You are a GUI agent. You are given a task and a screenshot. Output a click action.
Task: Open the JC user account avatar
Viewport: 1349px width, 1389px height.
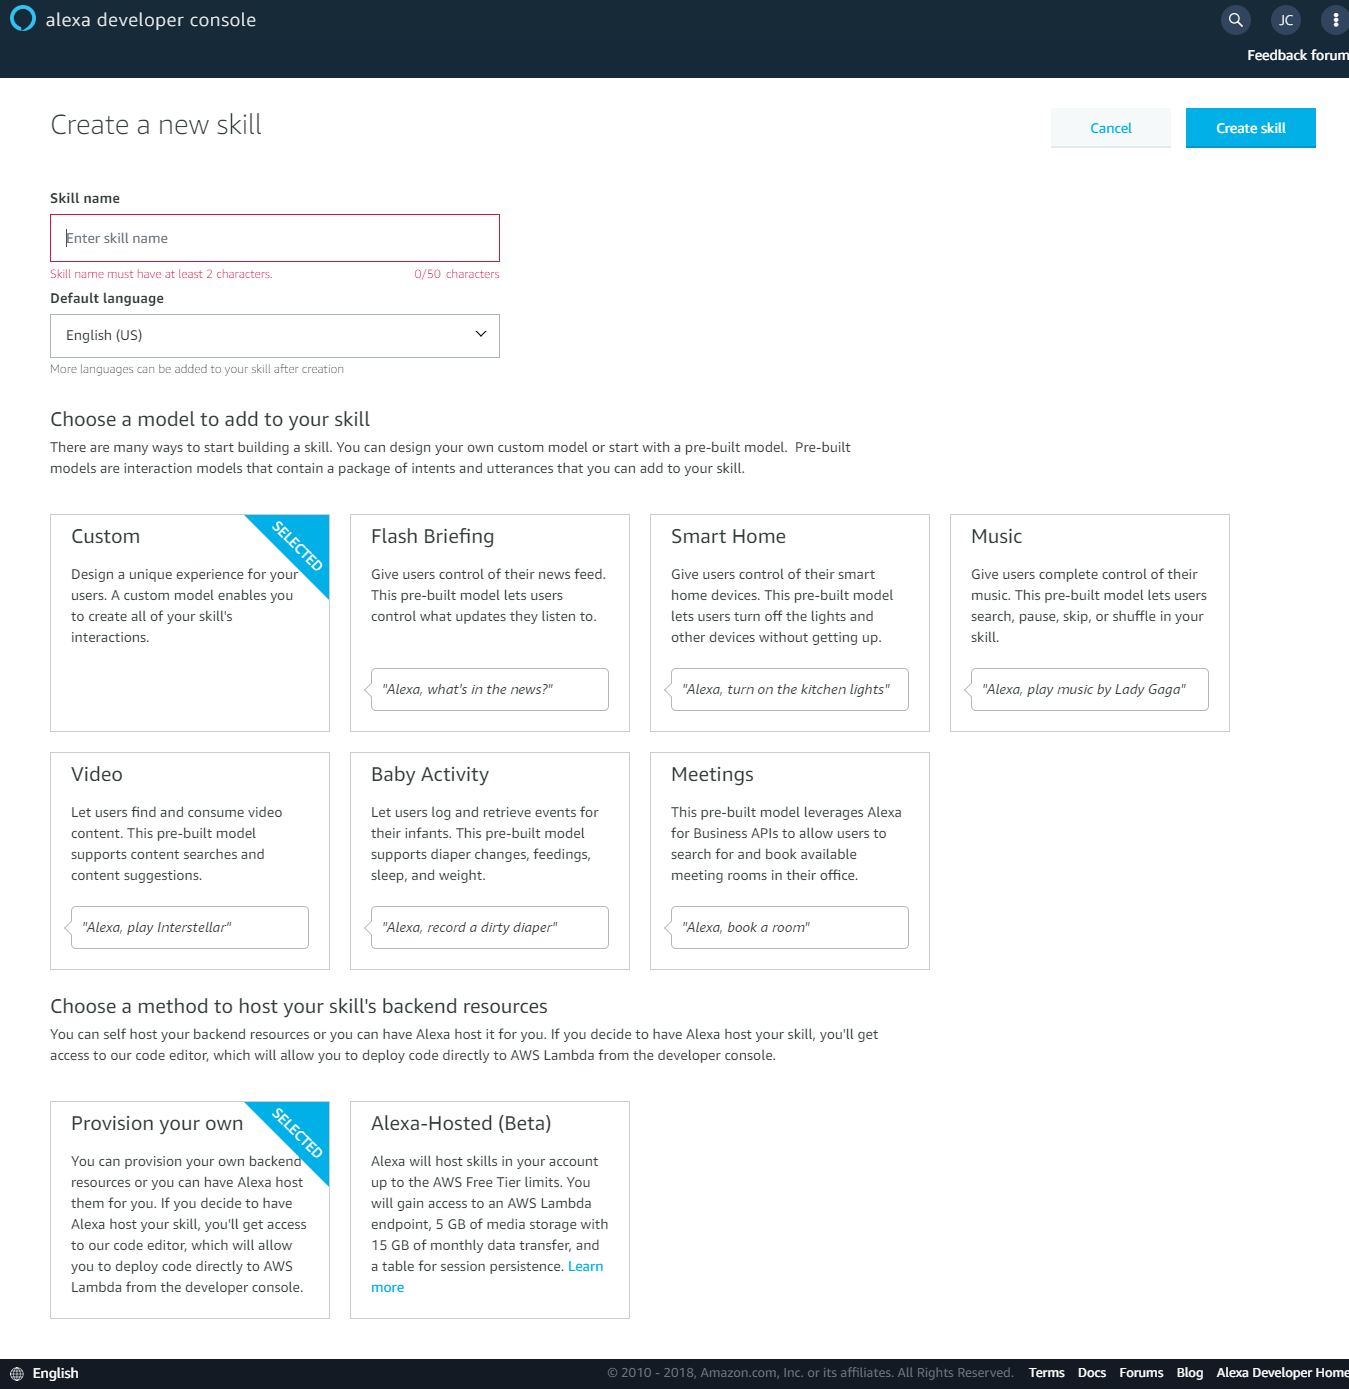[1286, 19]
